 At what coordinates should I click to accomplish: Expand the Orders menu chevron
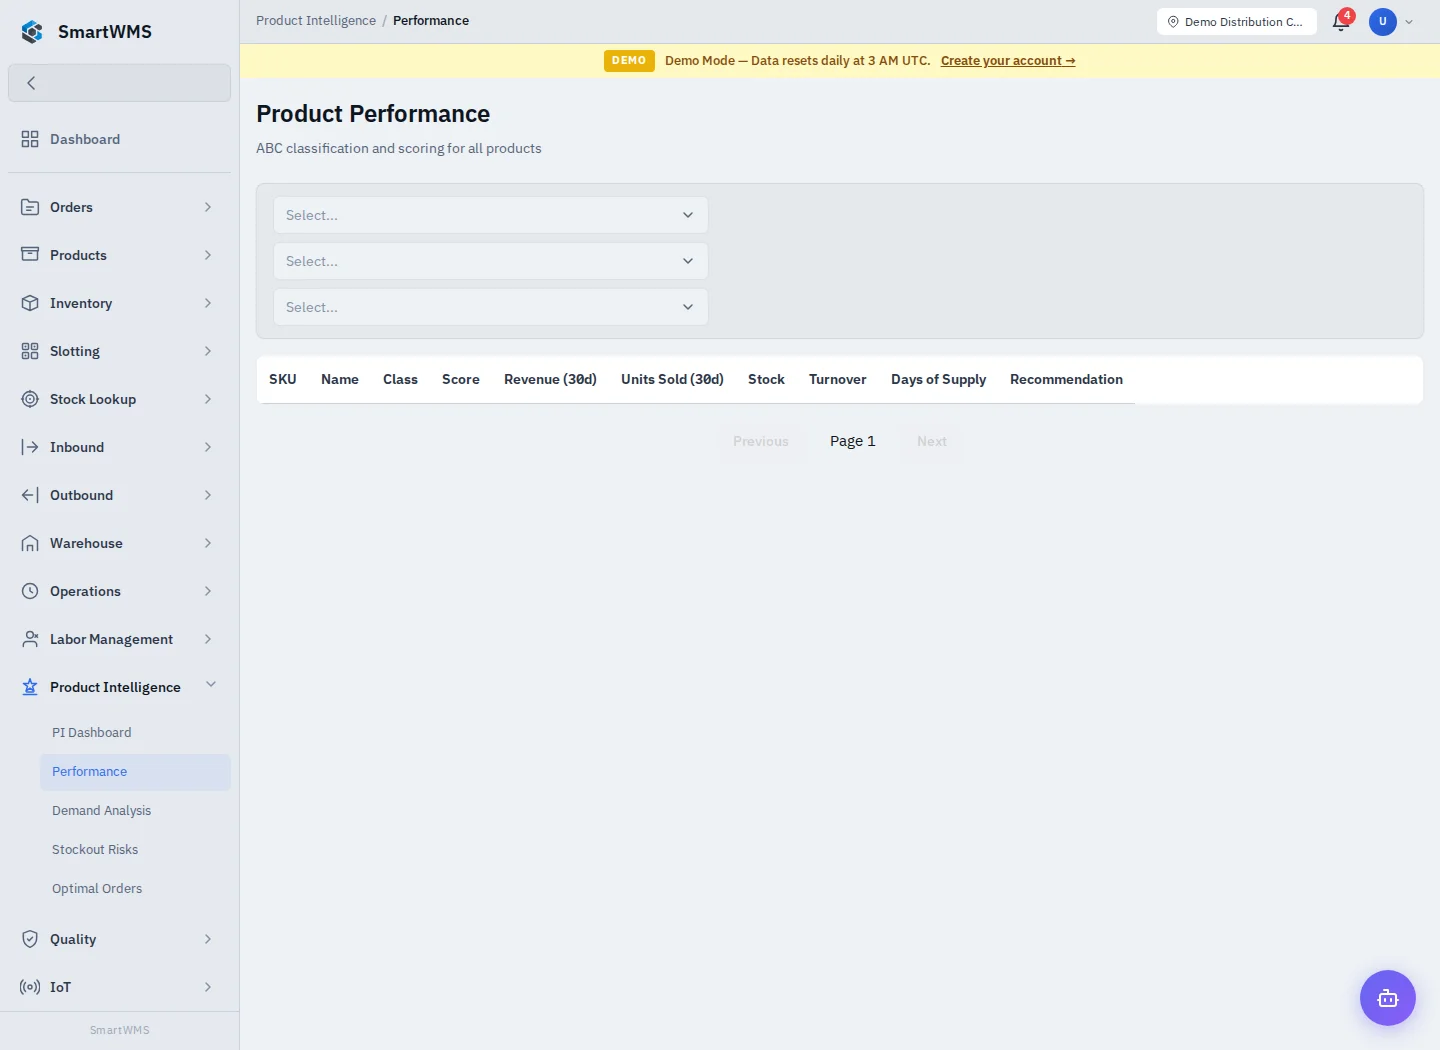point(208,207)
